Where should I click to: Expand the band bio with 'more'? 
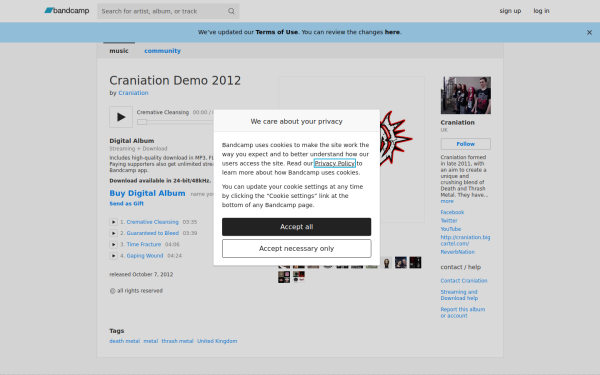pos(447,201)
